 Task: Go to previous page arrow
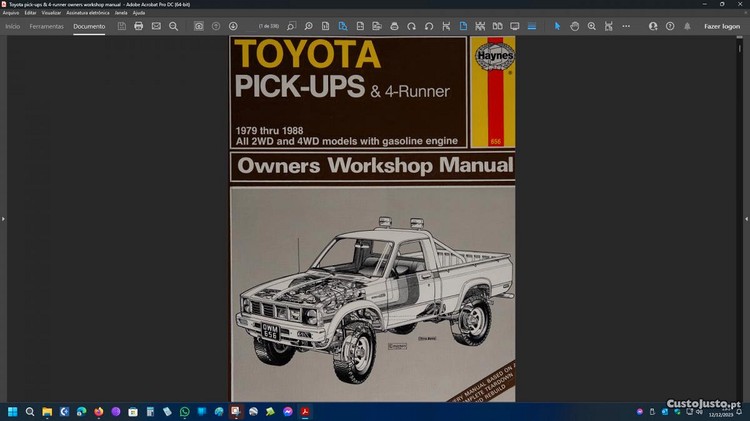(x=216, y=26)
